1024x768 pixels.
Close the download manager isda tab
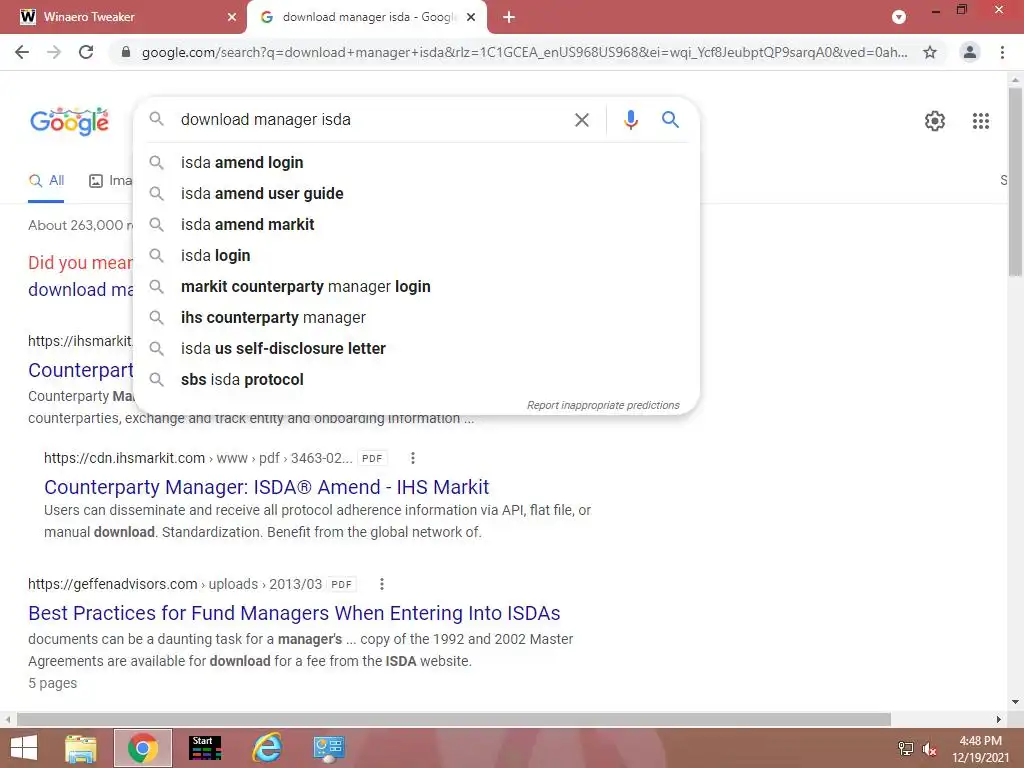point(471,17)
